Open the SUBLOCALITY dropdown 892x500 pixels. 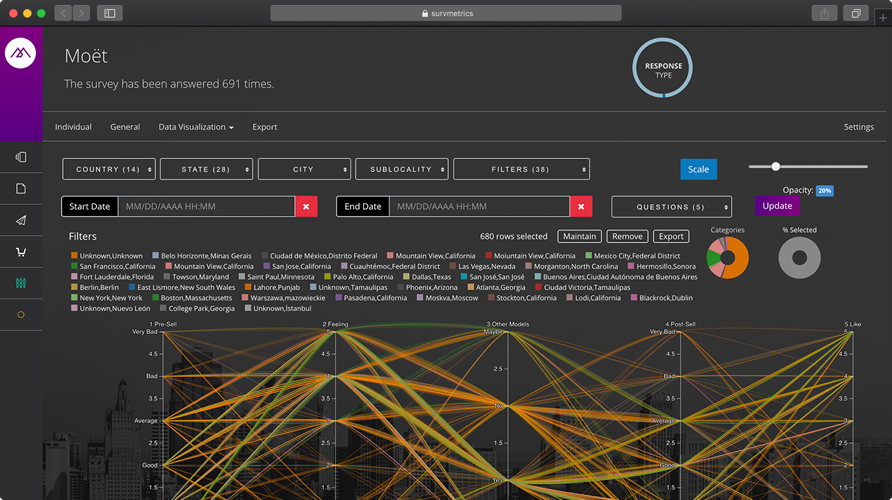click(x=402, y=169)
